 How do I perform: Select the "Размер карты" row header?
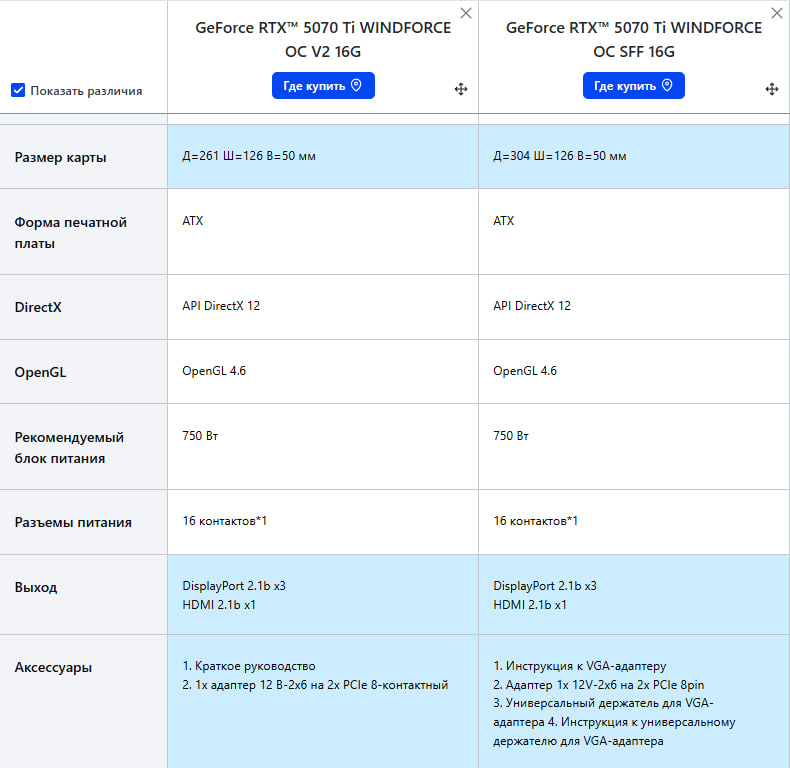coord(60,157)
